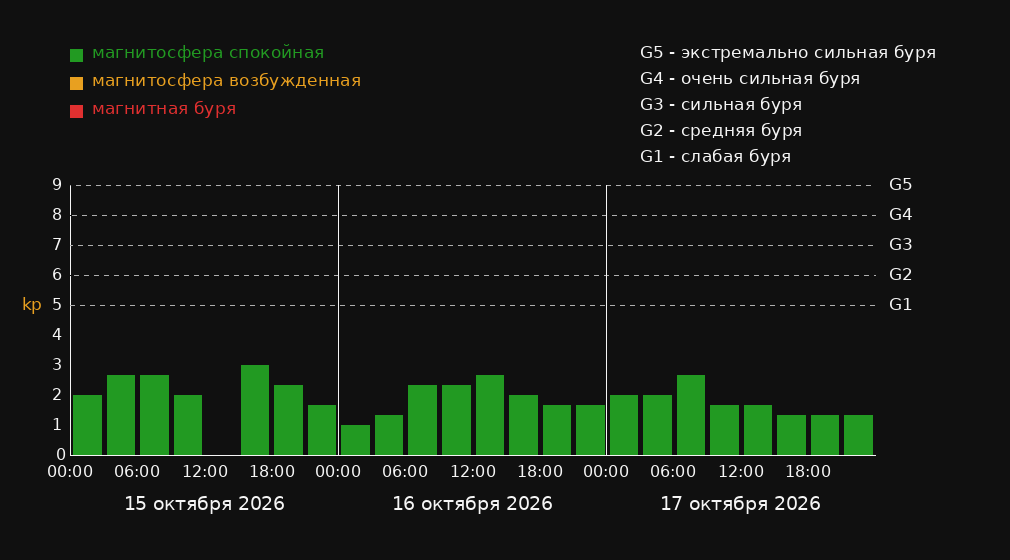1010x560 pixels.
Task: Click the orange excited magnetosphere legend square
Action: click(76, 83)
